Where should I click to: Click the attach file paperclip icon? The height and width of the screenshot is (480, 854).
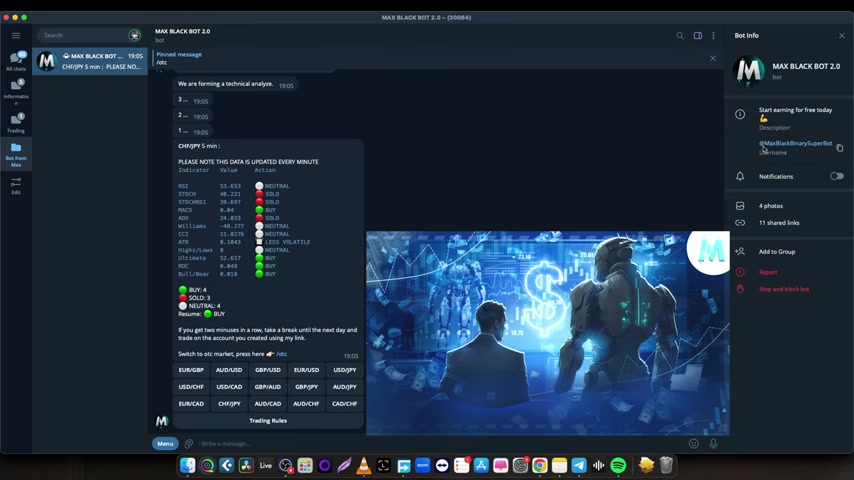click(188, 444)
